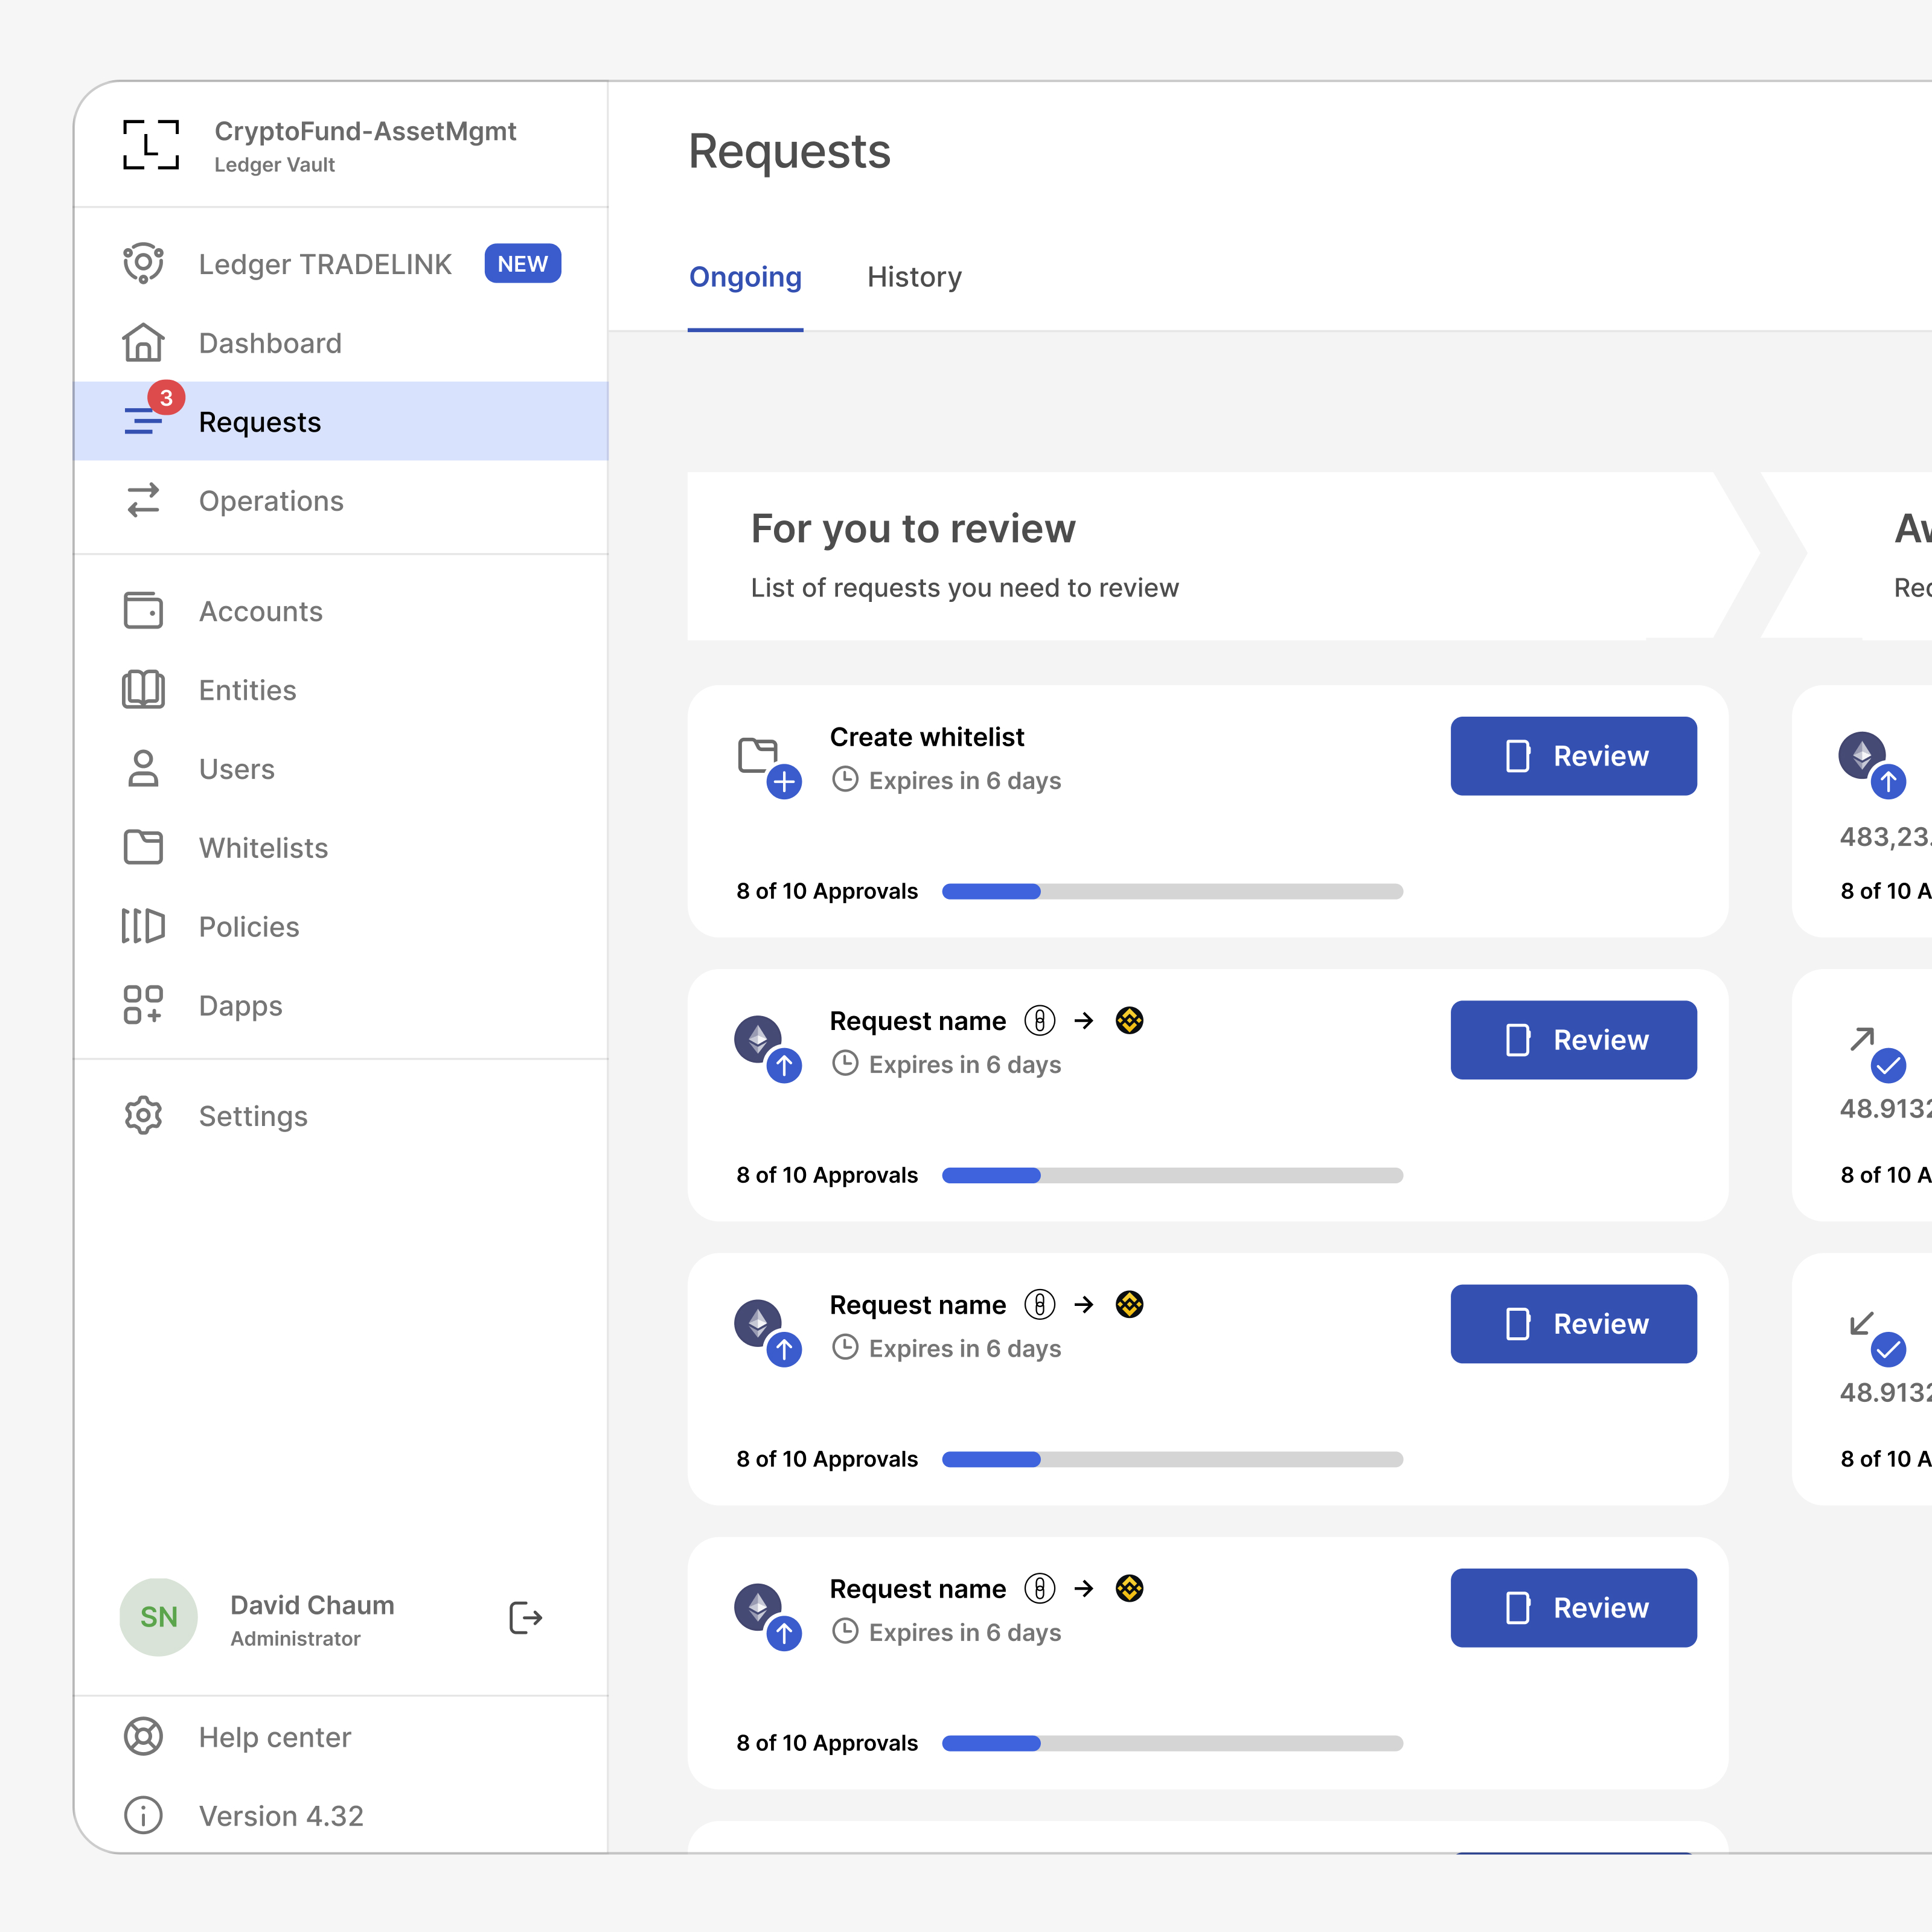Go to Dashboard using the home icon
This screenshot has width=1932, height=1932.
tap(143, 342)
